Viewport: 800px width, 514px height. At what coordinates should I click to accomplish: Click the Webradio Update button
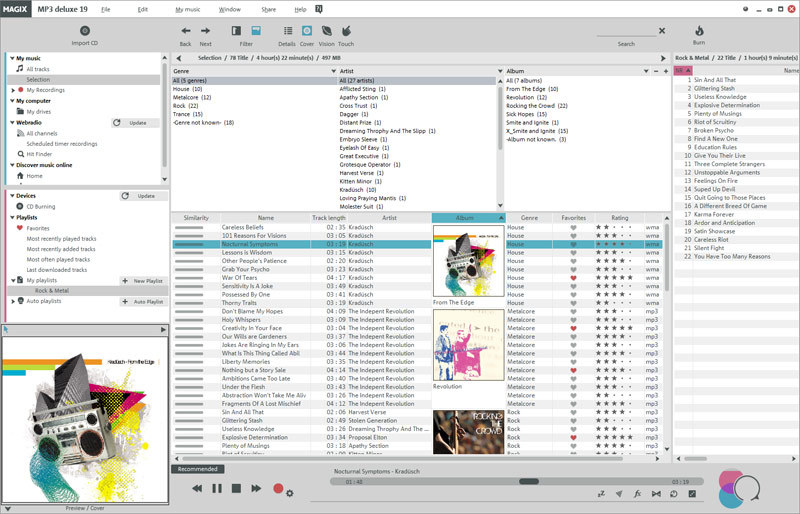pyautogui.click(x=135, y=123)
